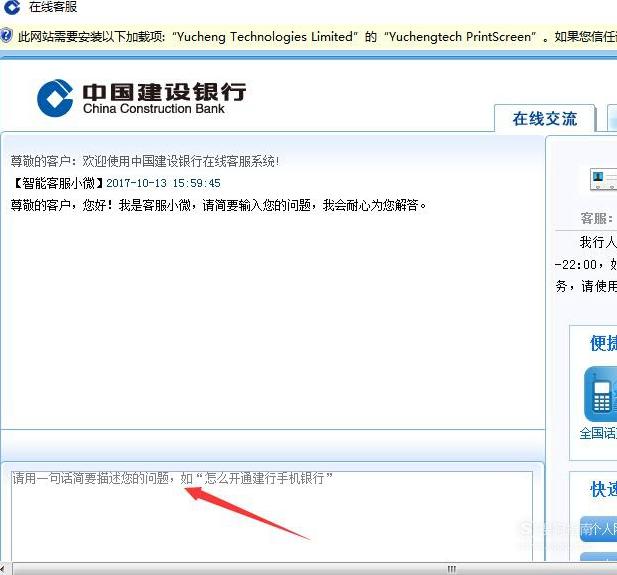
Task: Click the 客服： label in the right panel
Action: pos(597,218)
